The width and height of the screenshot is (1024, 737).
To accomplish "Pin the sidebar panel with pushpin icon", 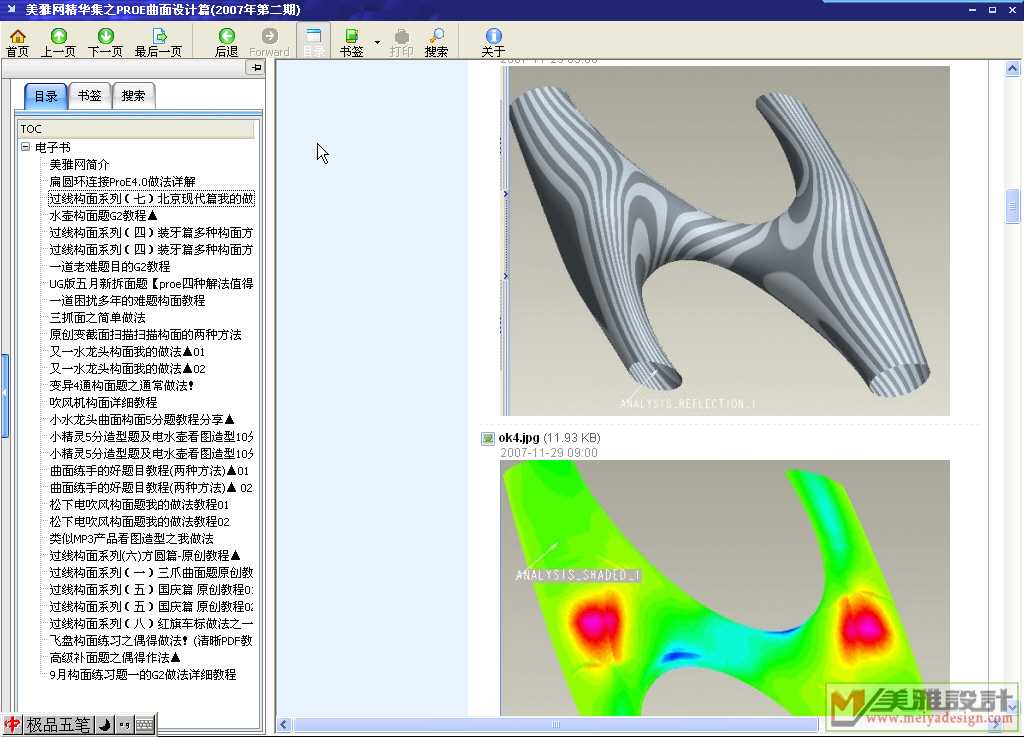I will click(255, 68).
